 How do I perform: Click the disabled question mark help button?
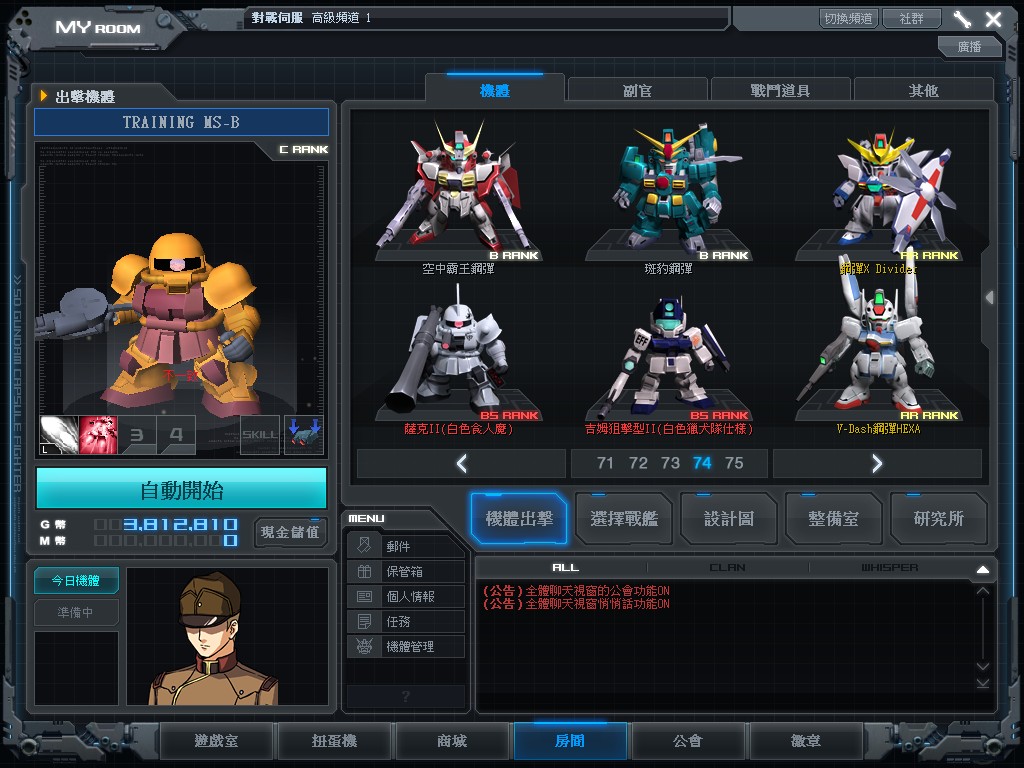(x=406, y=696)
